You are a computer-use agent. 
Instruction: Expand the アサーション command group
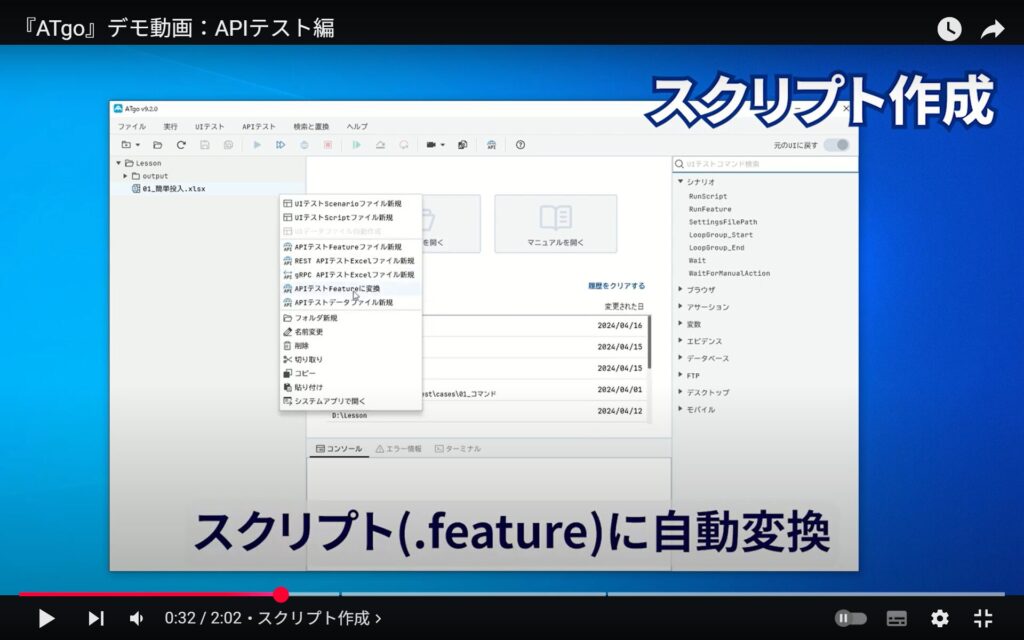[x=680, y=306]
